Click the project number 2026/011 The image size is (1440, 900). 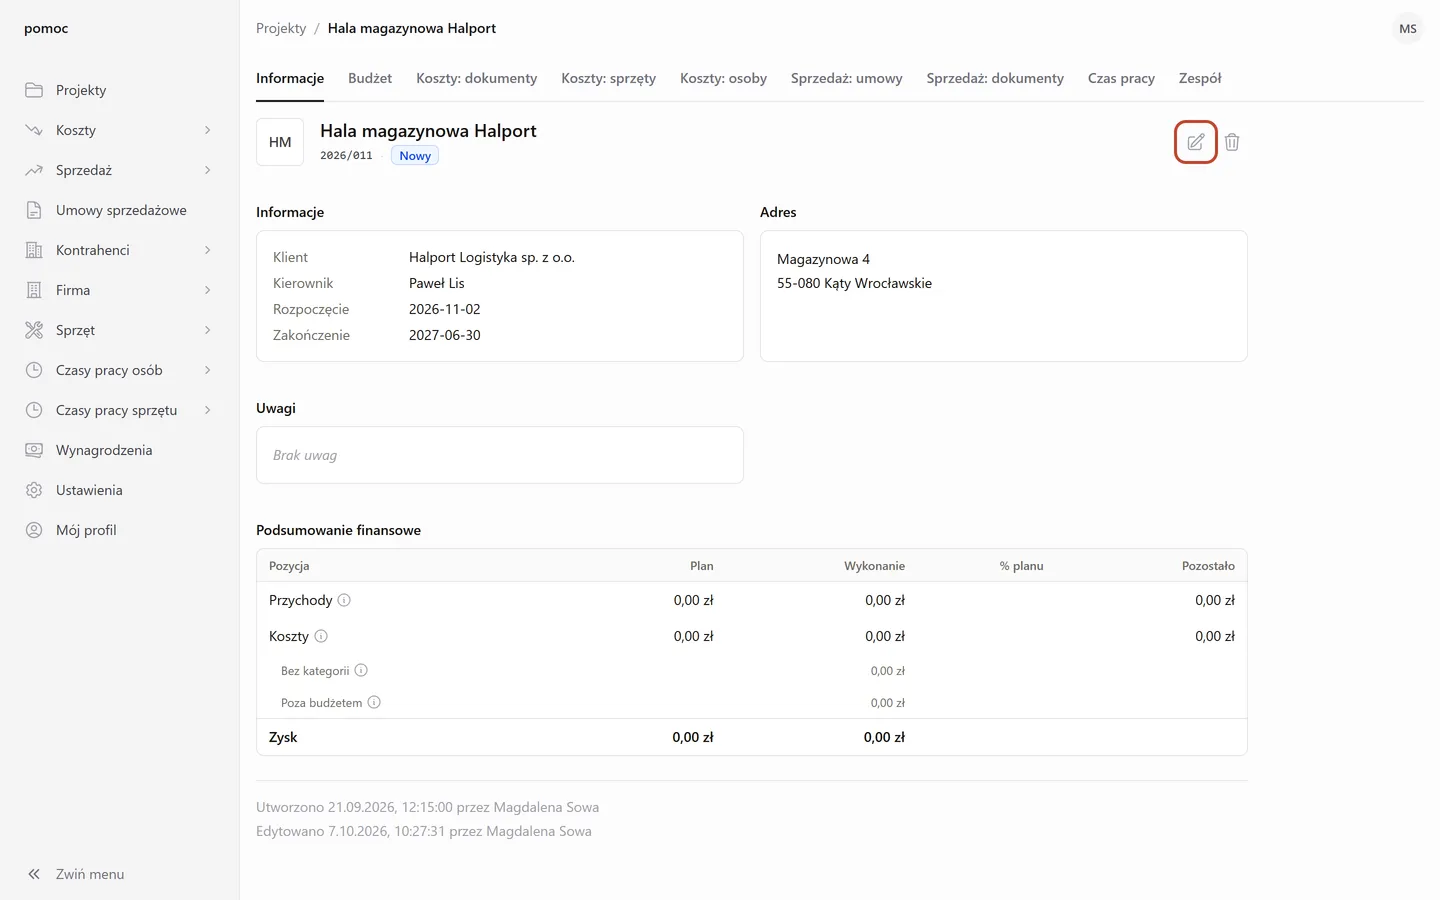pyautogui.click(x=346, y=155)
